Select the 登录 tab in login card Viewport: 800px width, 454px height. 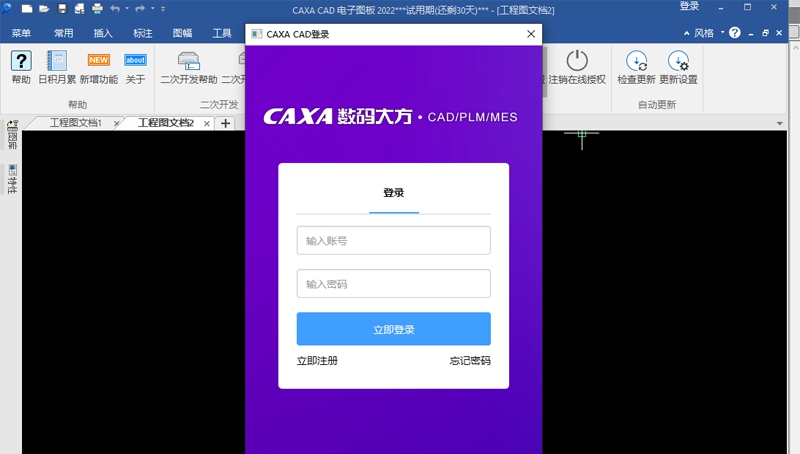tap(394, 193)
